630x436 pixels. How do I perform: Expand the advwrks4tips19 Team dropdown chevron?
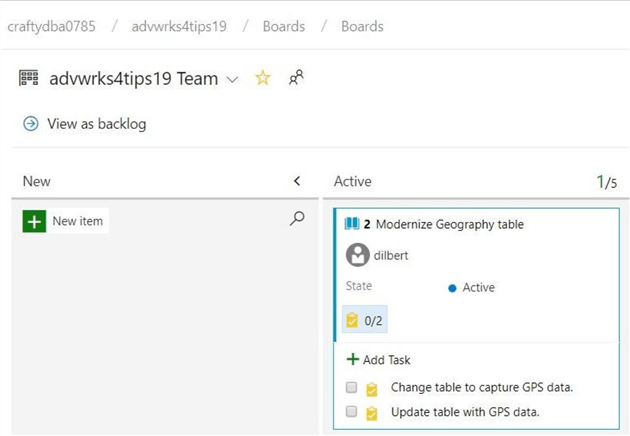[x=233, y=79]
